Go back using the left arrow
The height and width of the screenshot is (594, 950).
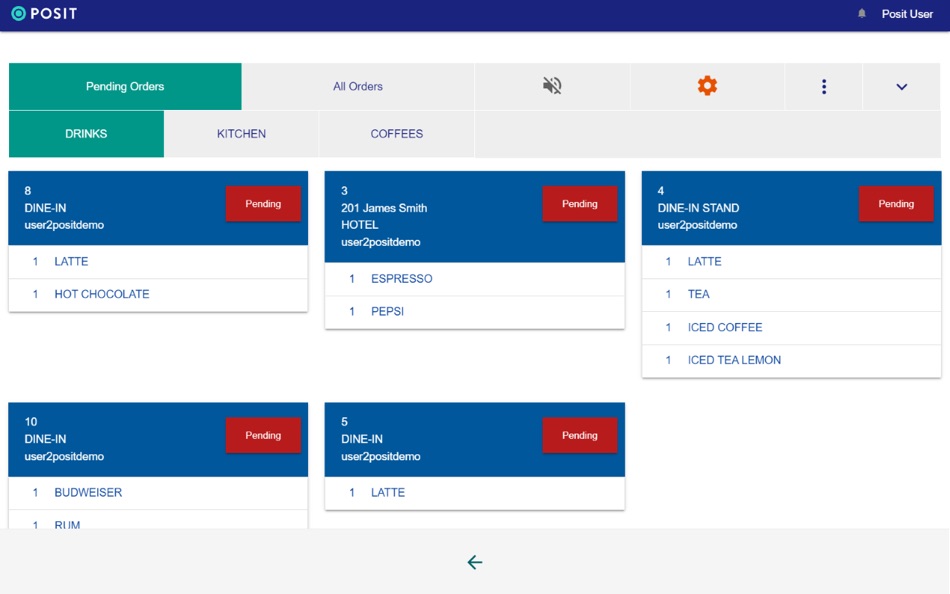(474, 562)
